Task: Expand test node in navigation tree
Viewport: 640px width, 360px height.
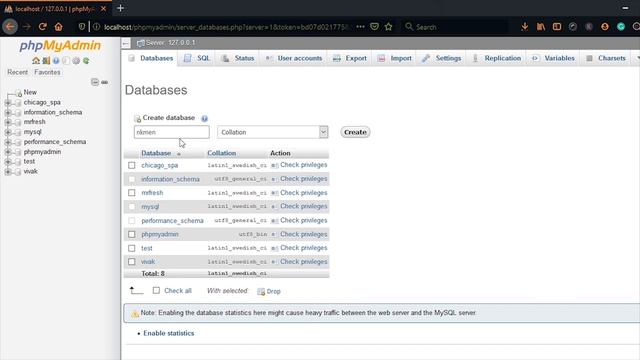Action: coord(8,162)
